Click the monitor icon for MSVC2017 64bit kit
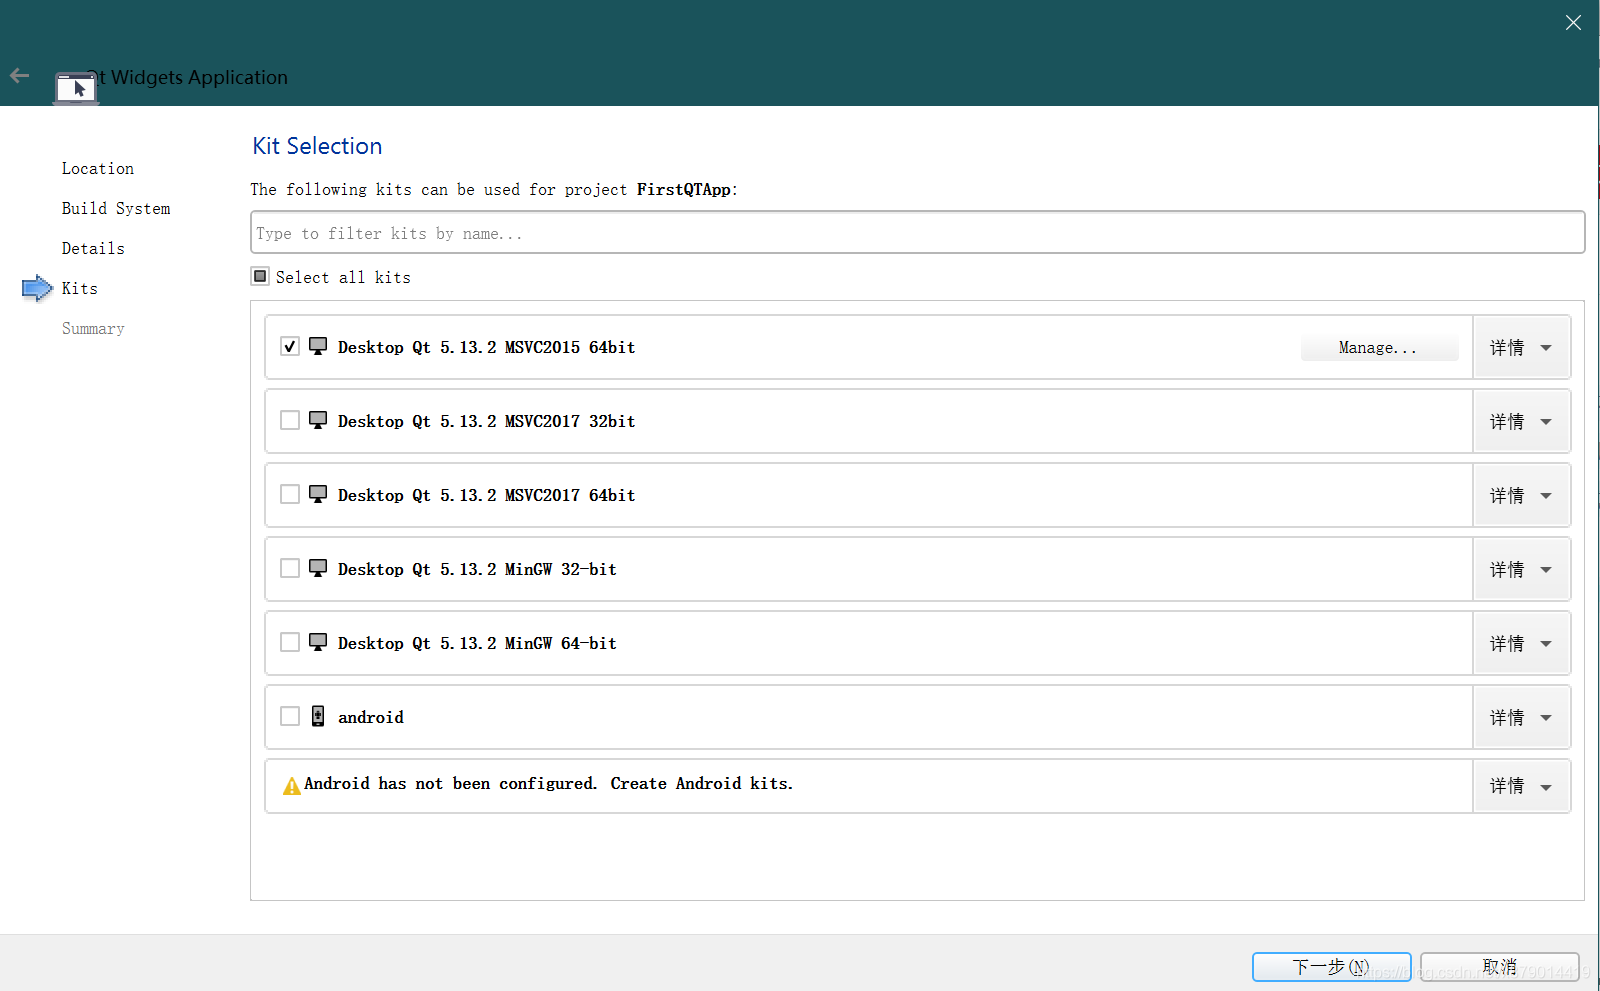The image size is (1600, 991). (x=318, y=494)
